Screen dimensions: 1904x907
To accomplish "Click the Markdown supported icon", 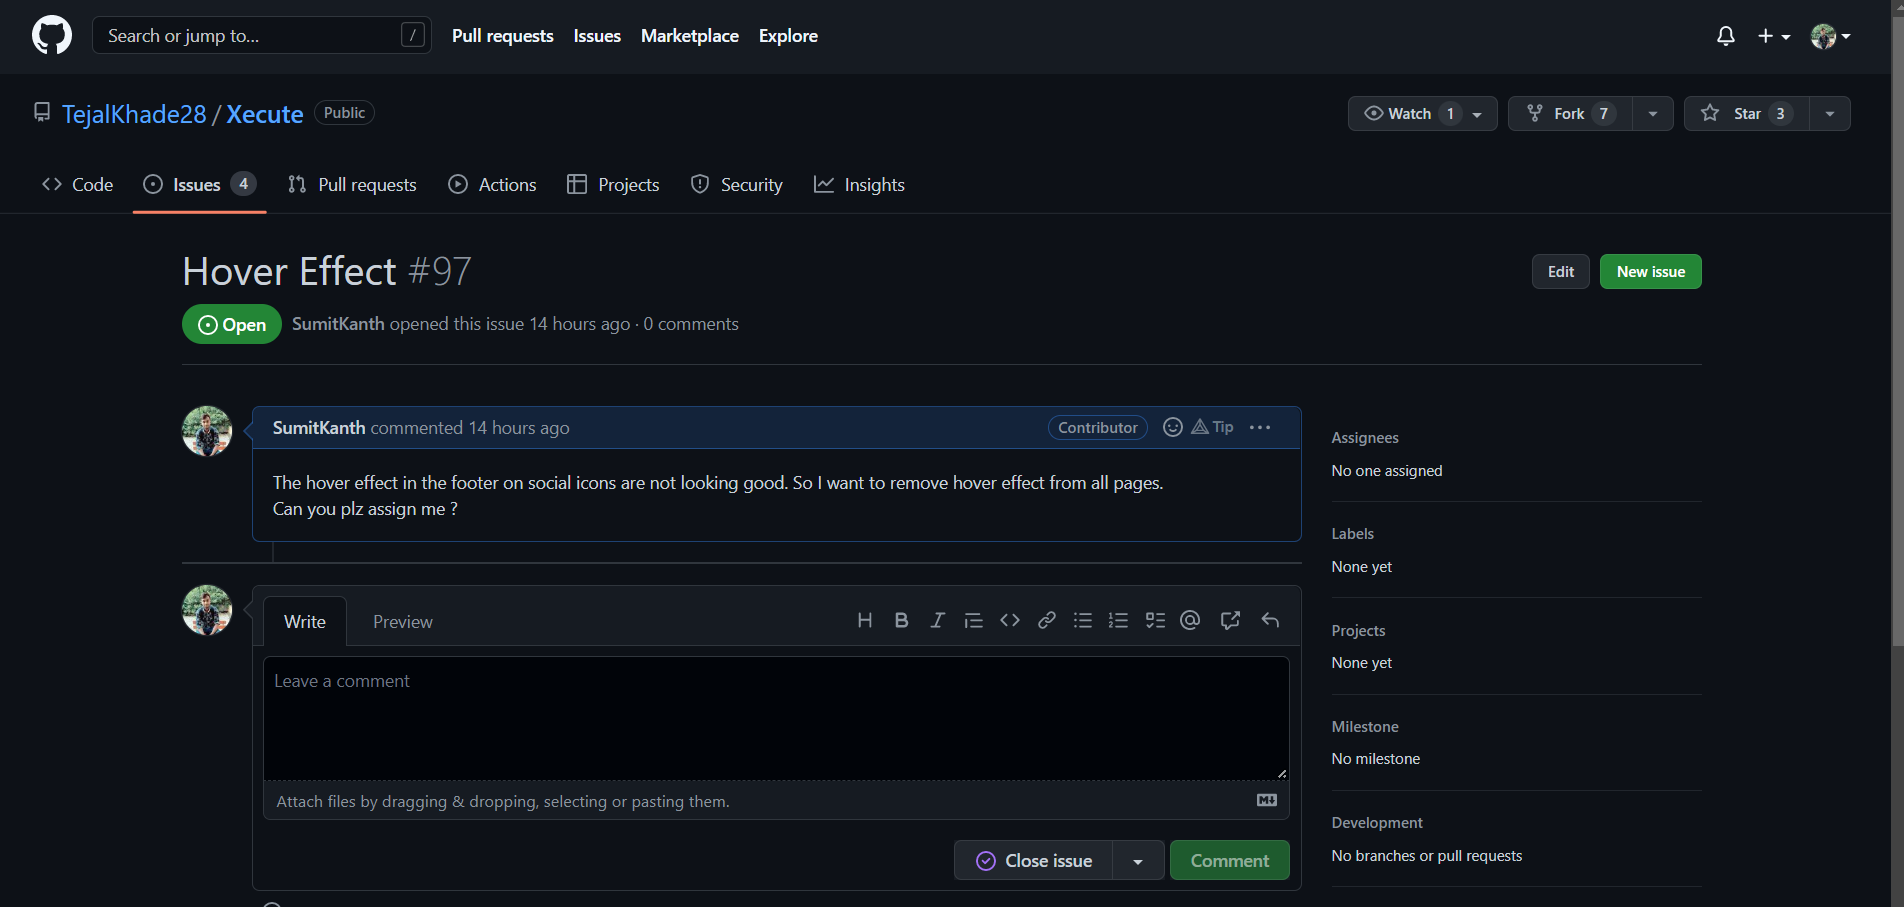I will [x=1267, y=800].
